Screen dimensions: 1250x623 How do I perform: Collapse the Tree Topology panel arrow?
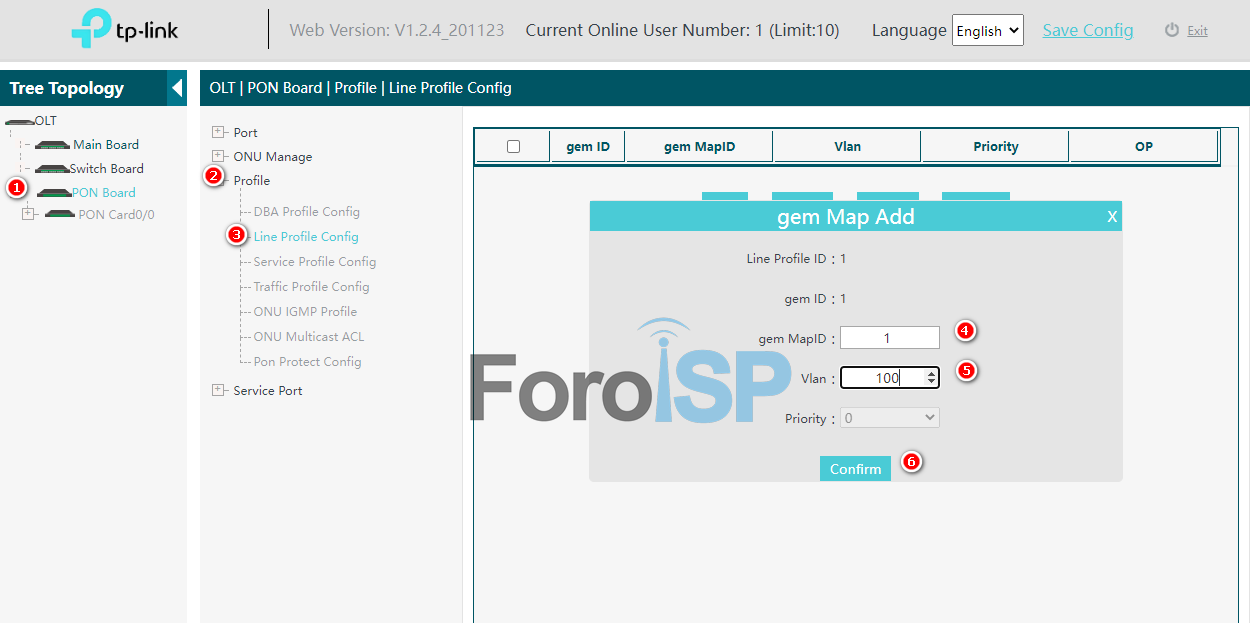(177, 88)
